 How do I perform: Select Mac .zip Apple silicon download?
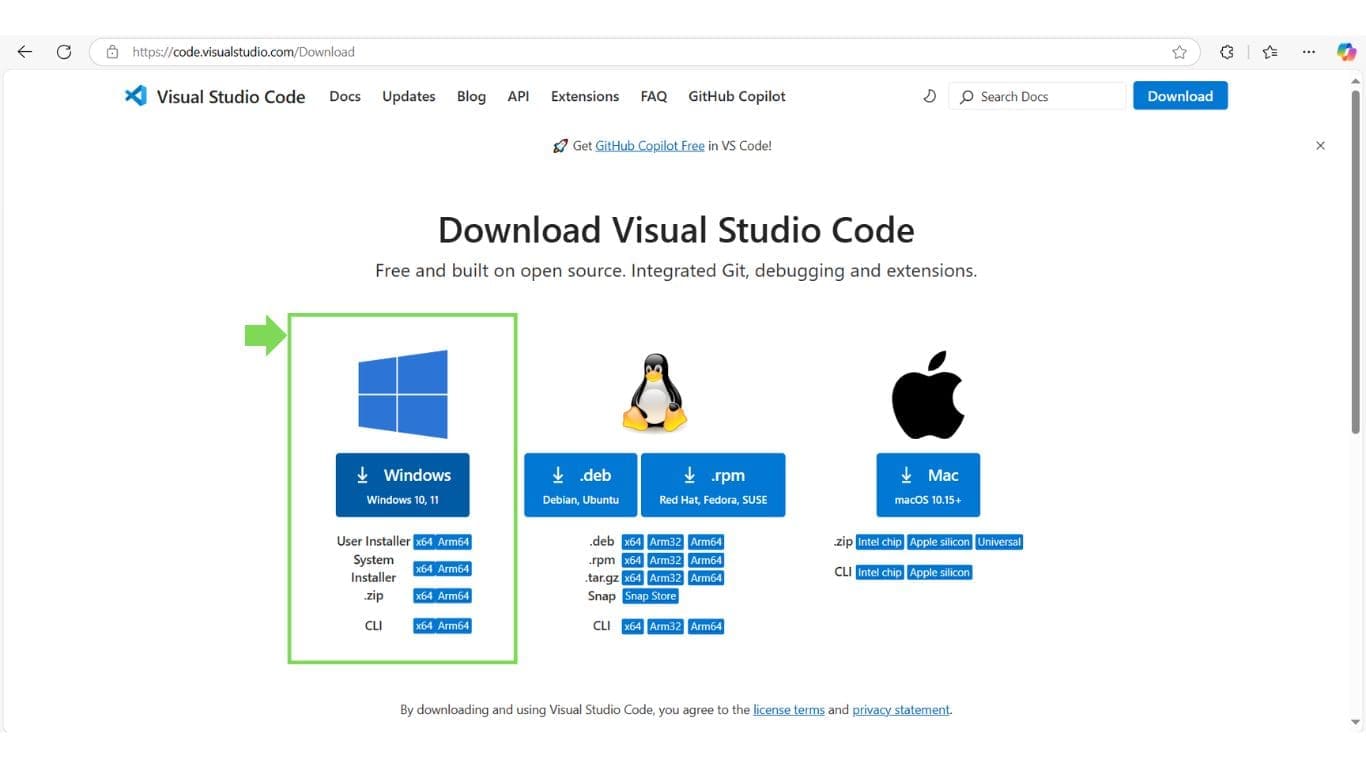coord(940,542)
